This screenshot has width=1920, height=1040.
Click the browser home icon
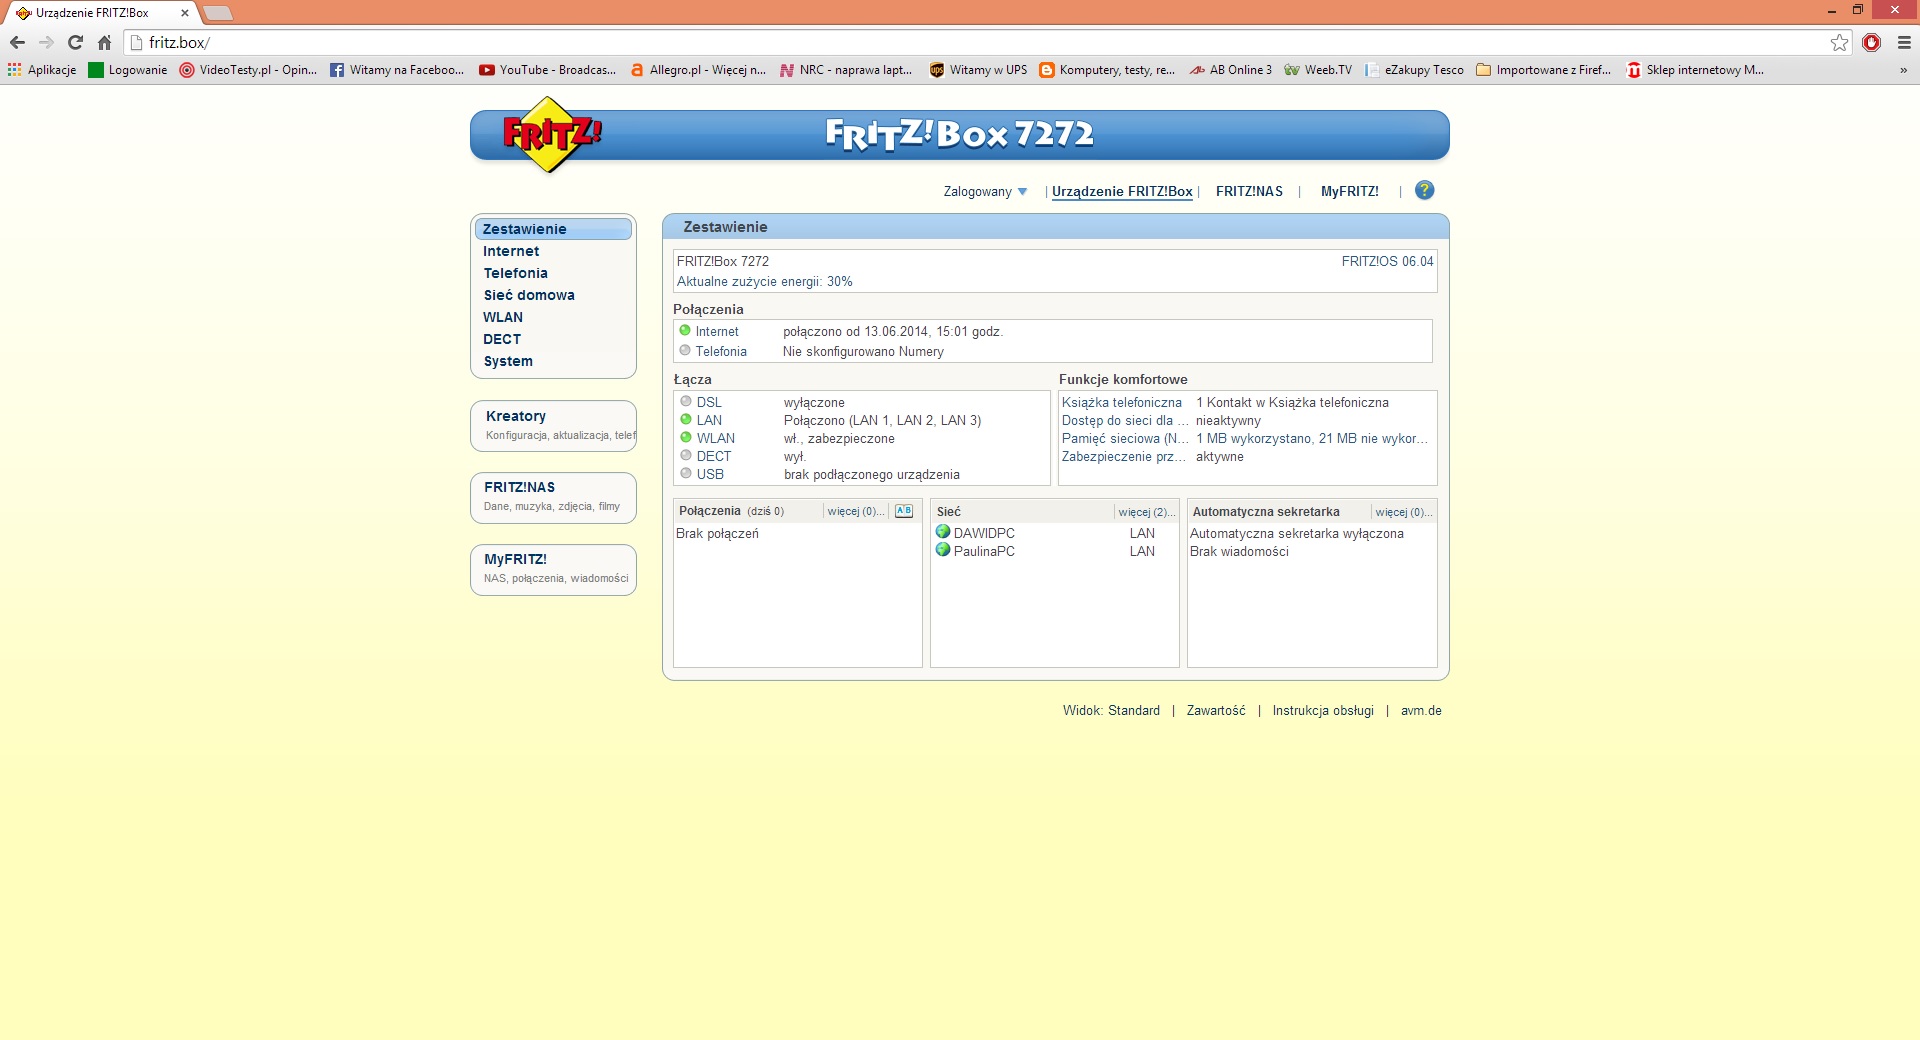coord(104,43)
